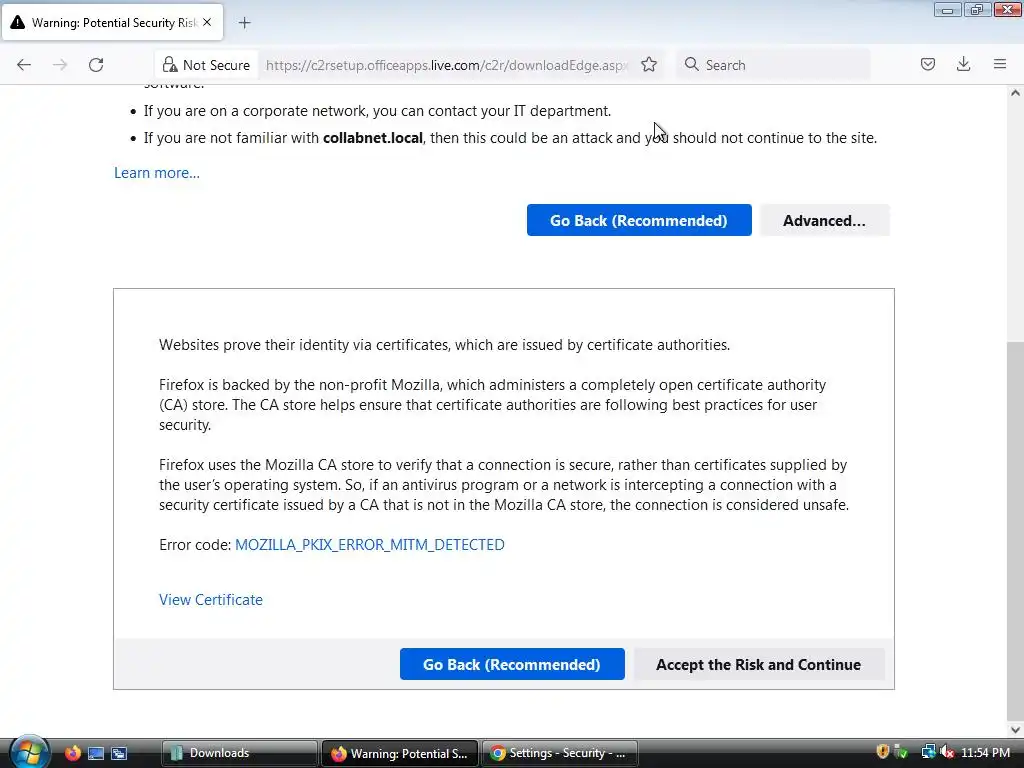Switch to Firefox Warning taskbar button
Screen dimensions: 1024x768
400,753
